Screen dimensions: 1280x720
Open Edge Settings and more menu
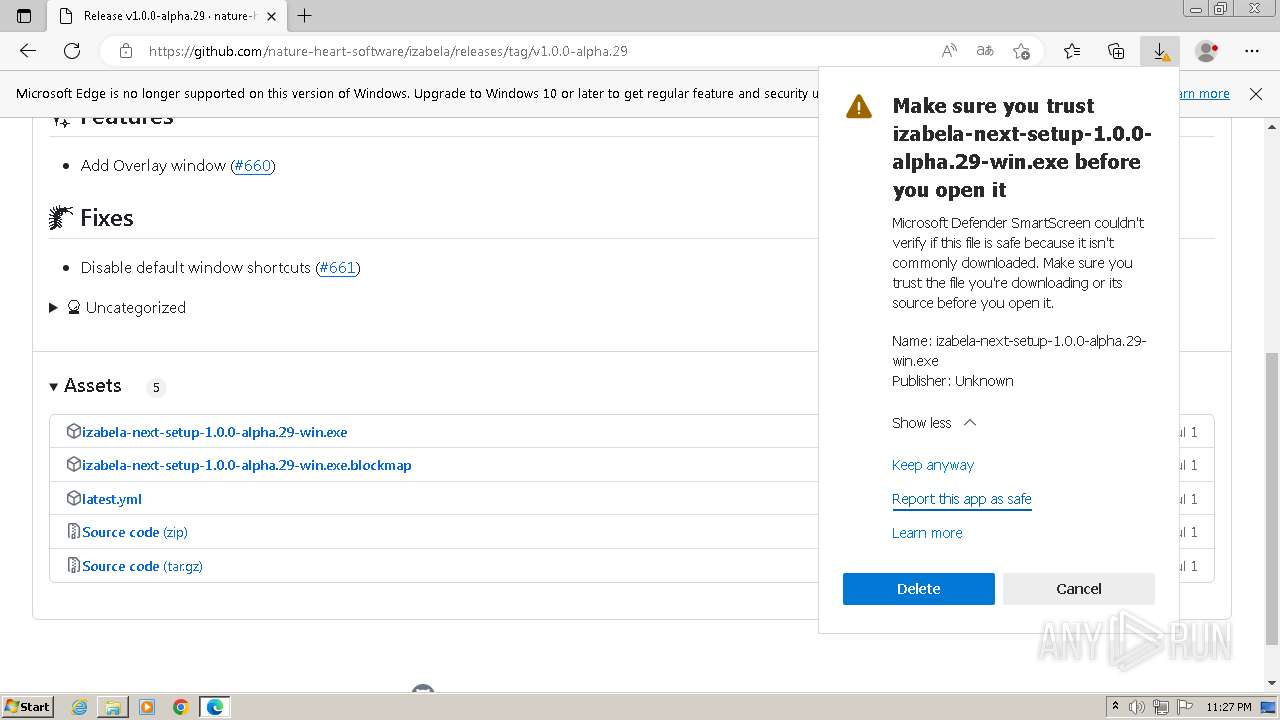(x=1252, y=51)
